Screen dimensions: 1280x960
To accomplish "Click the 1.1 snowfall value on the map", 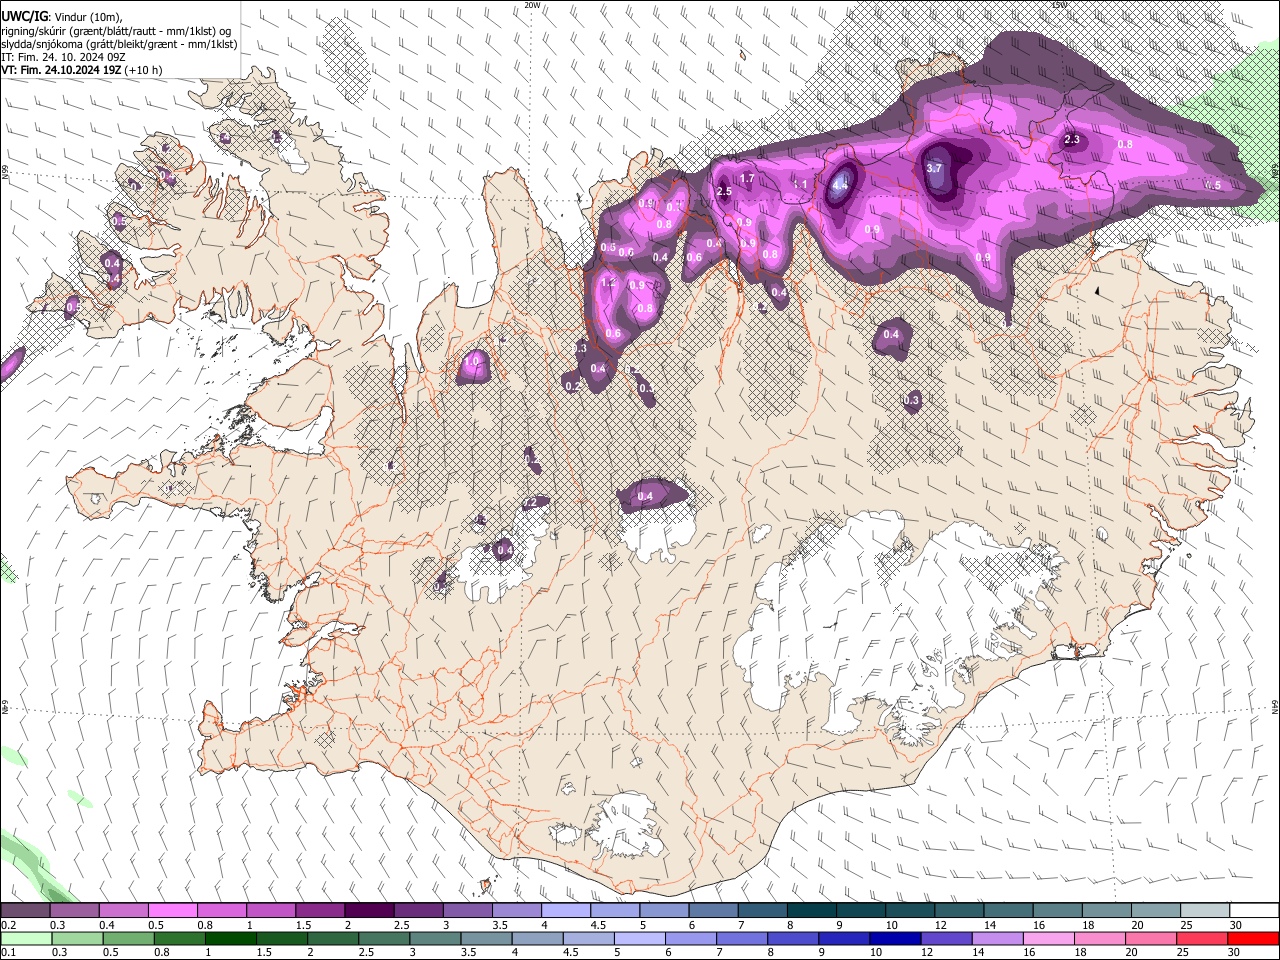I will tap(800, 185).
